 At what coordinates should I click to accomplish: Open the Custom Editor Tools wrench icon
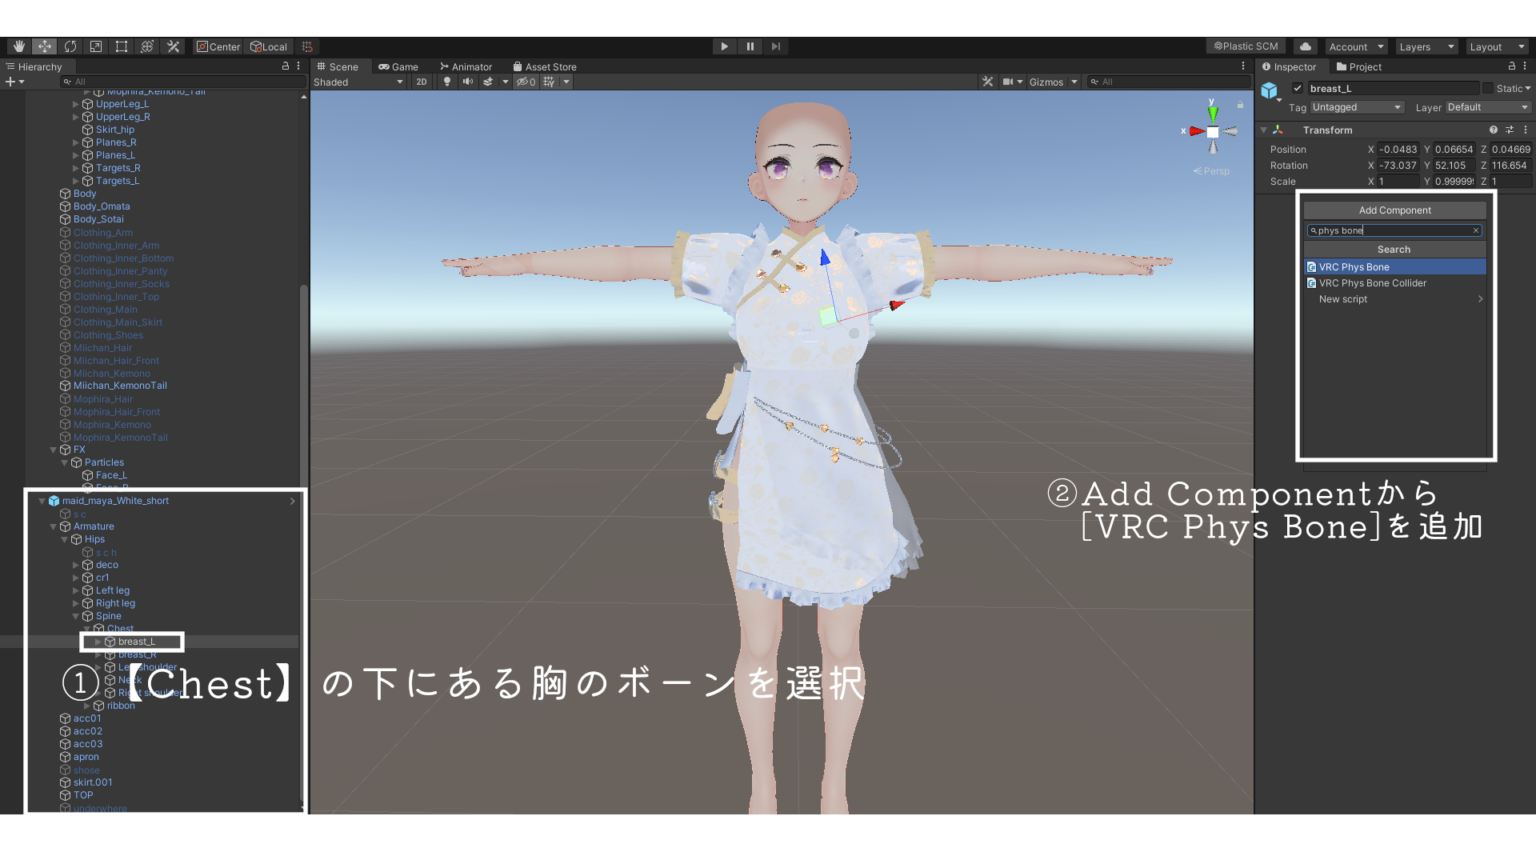(x=172, y=46)
